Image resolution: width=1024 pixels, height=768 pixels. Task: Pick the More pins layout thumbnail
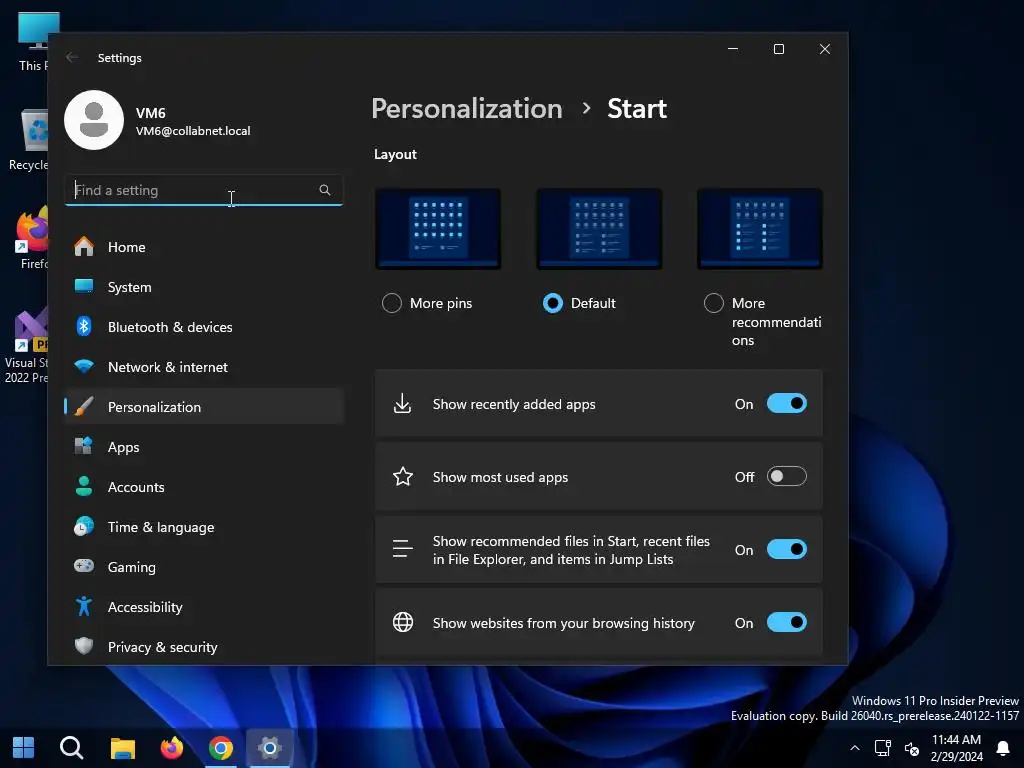[x=438, y=229]
